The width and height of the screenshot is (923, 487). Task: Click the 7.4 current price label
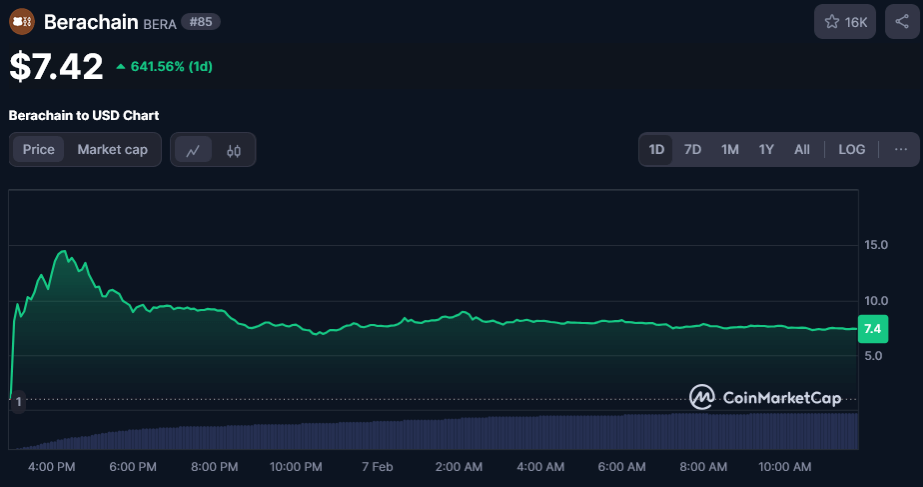pyautogui.click(x=871, y=329)
